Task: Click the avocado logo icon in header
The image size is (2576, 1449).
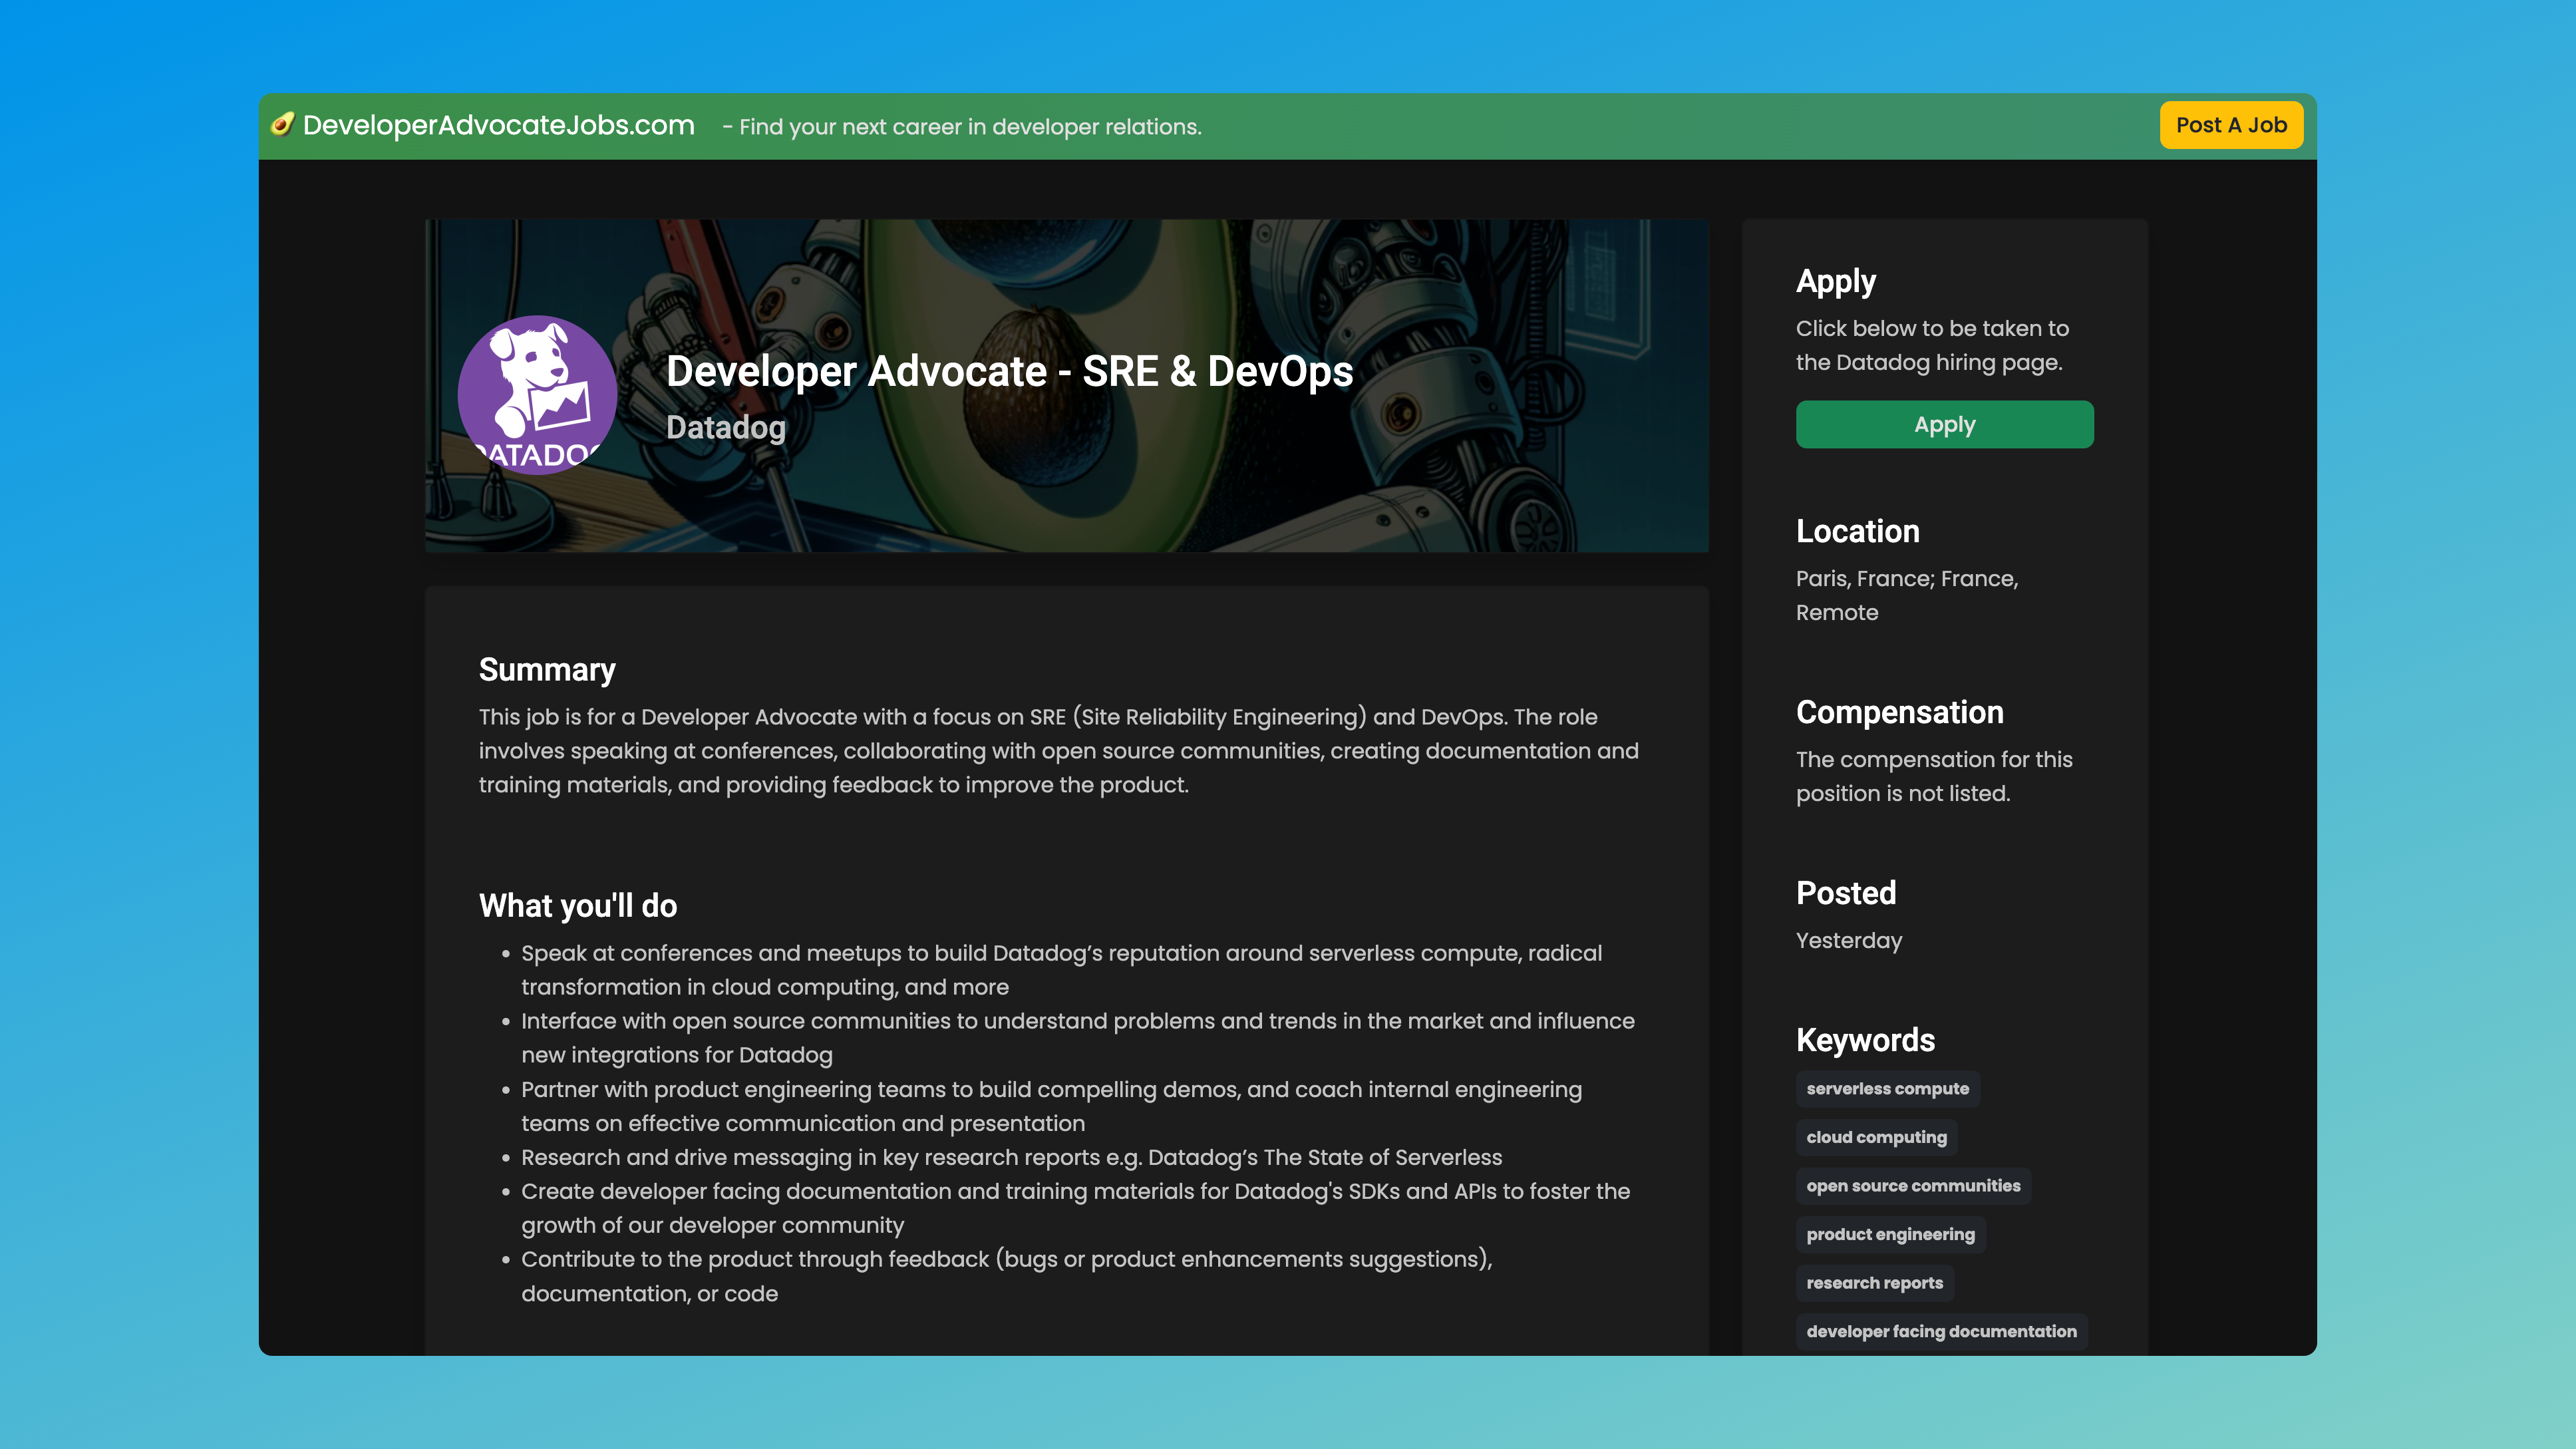Action: click(283, 124)
